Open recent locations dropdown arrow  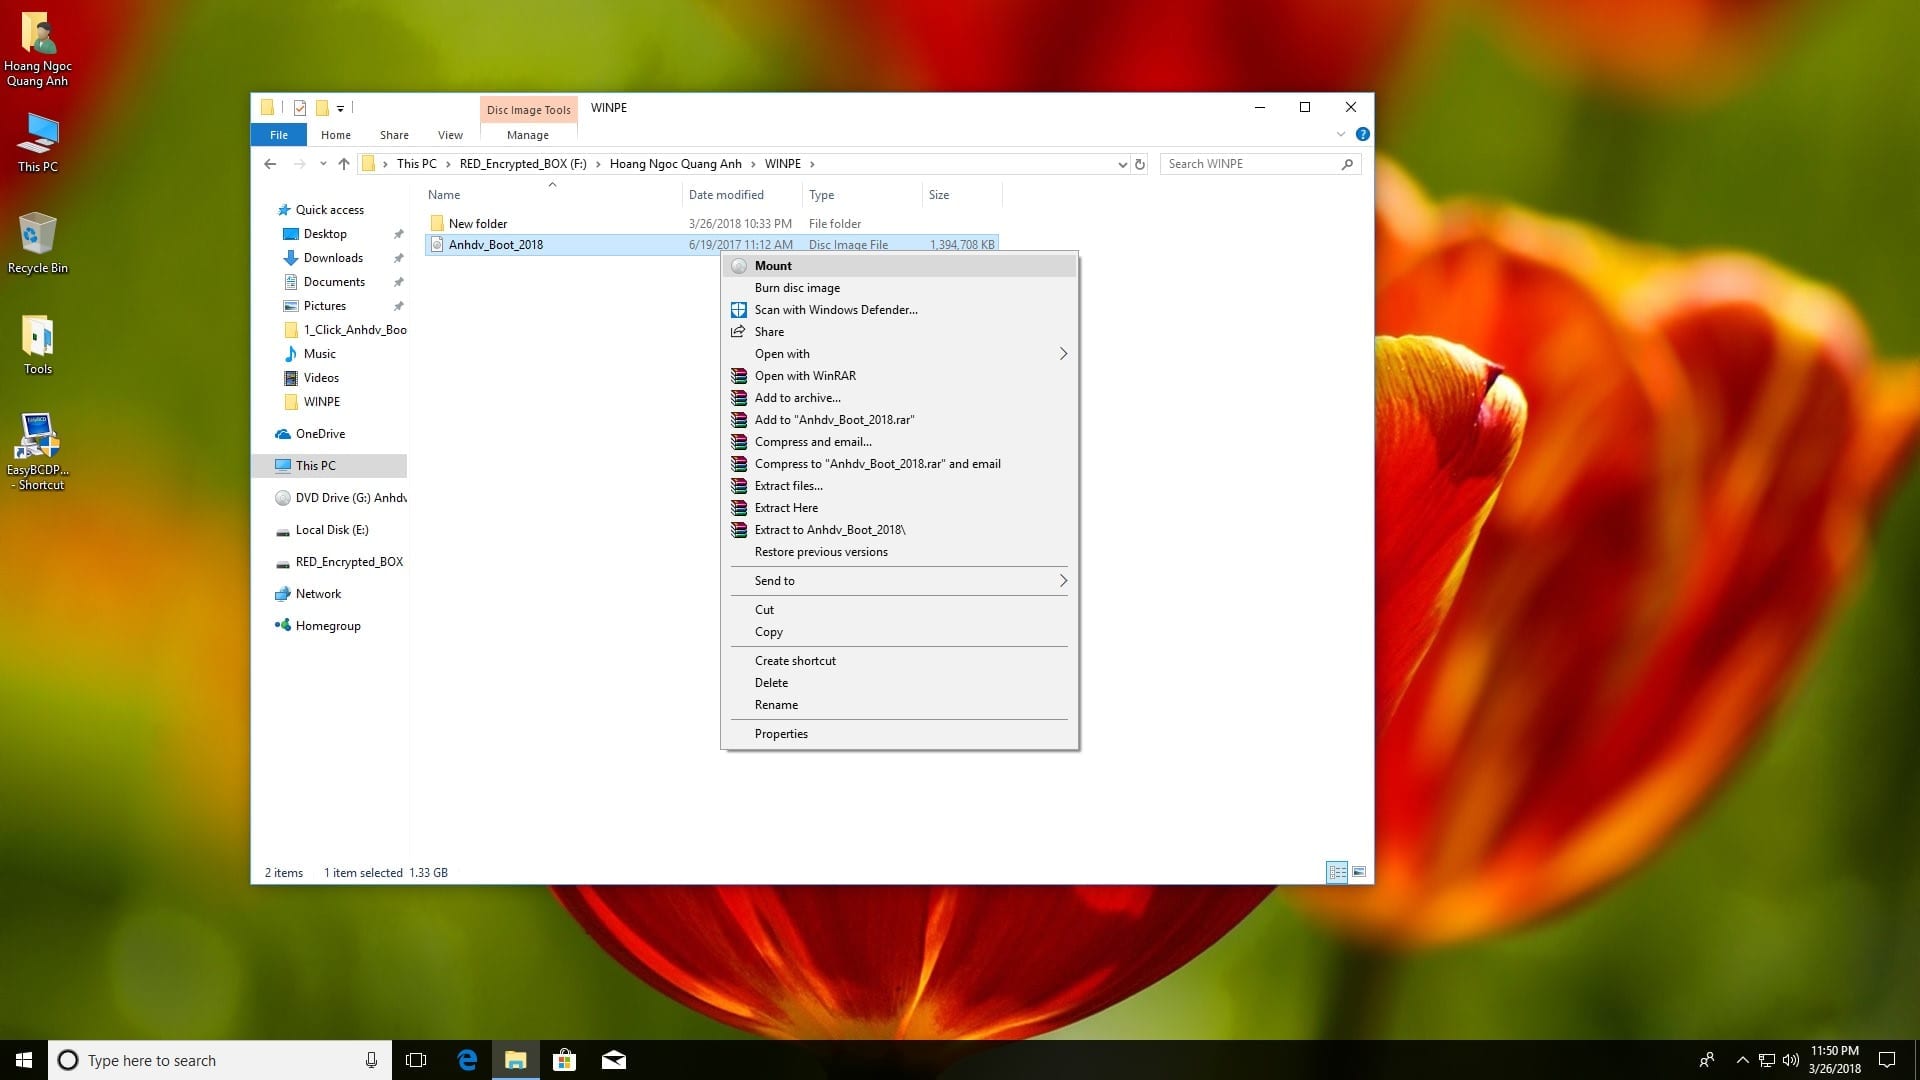click(322, 164)
